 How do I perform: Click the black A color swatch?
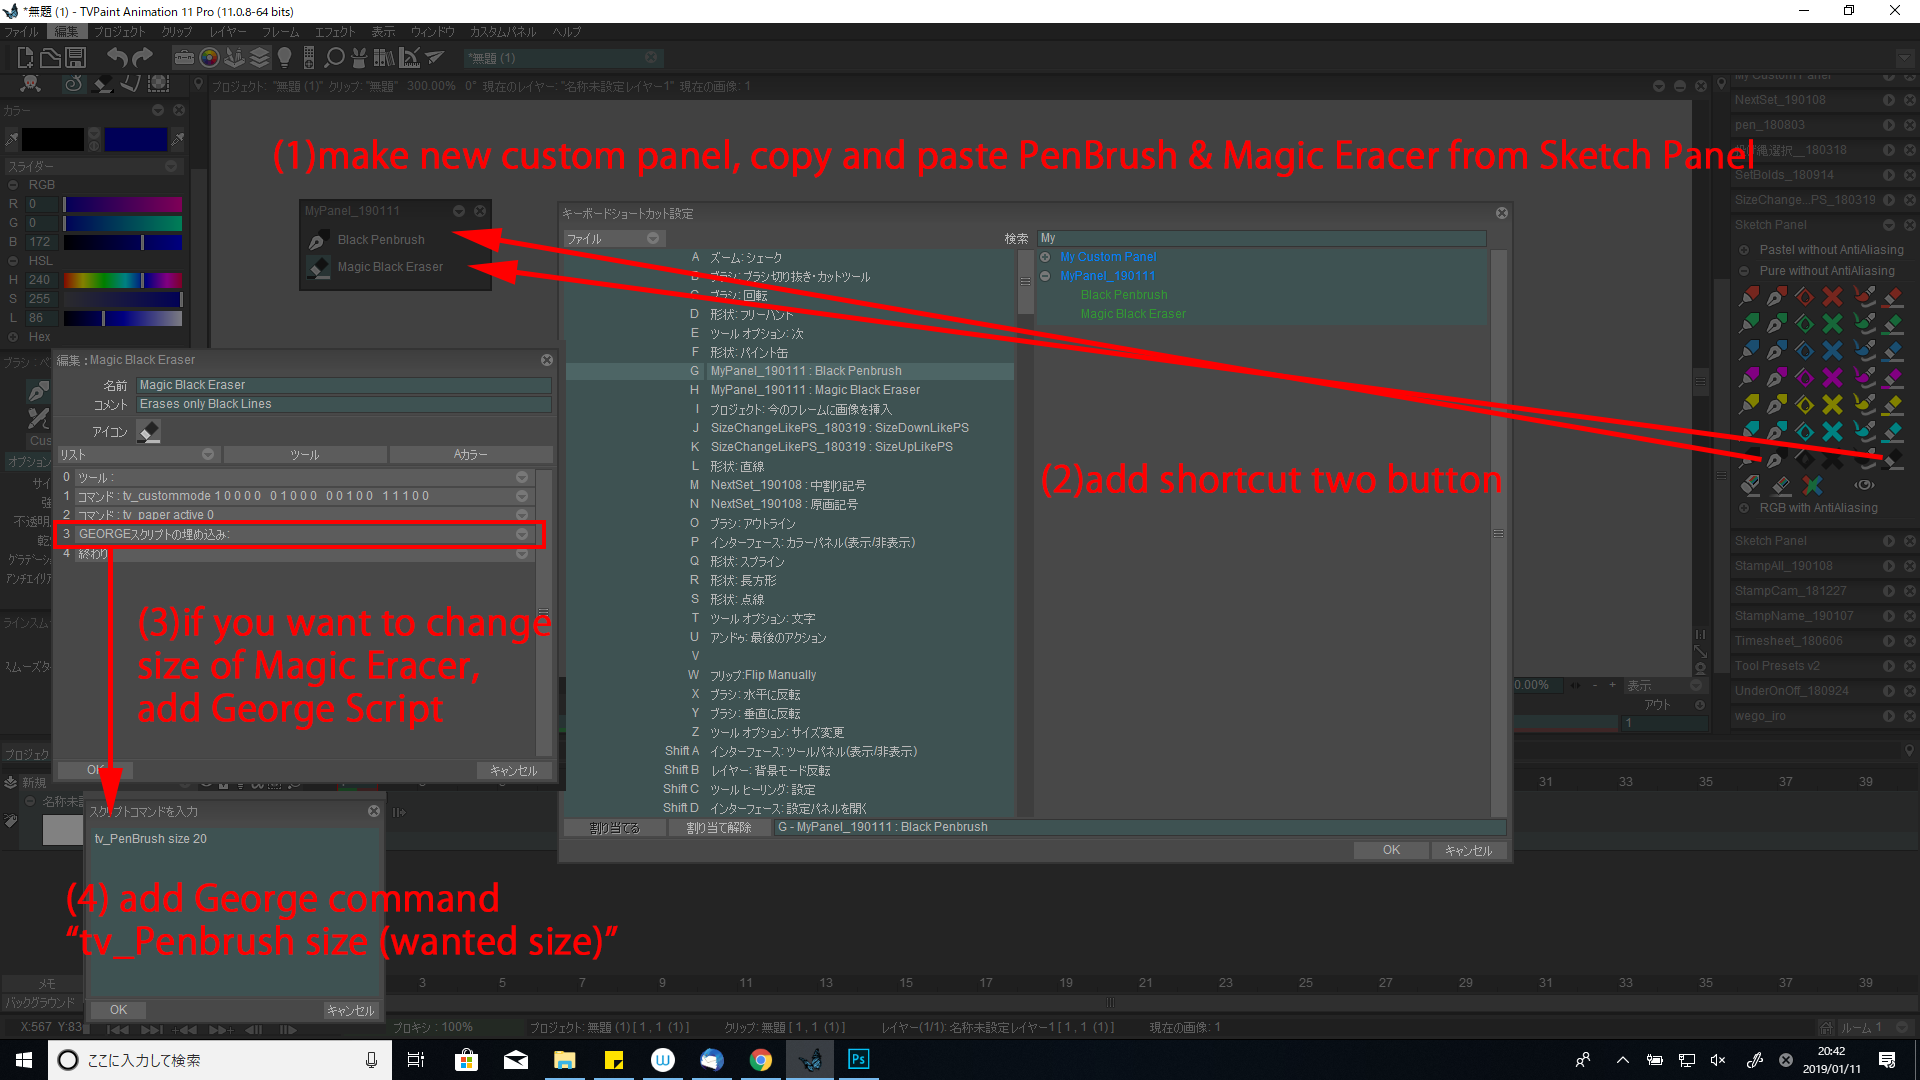click(53, 139)
